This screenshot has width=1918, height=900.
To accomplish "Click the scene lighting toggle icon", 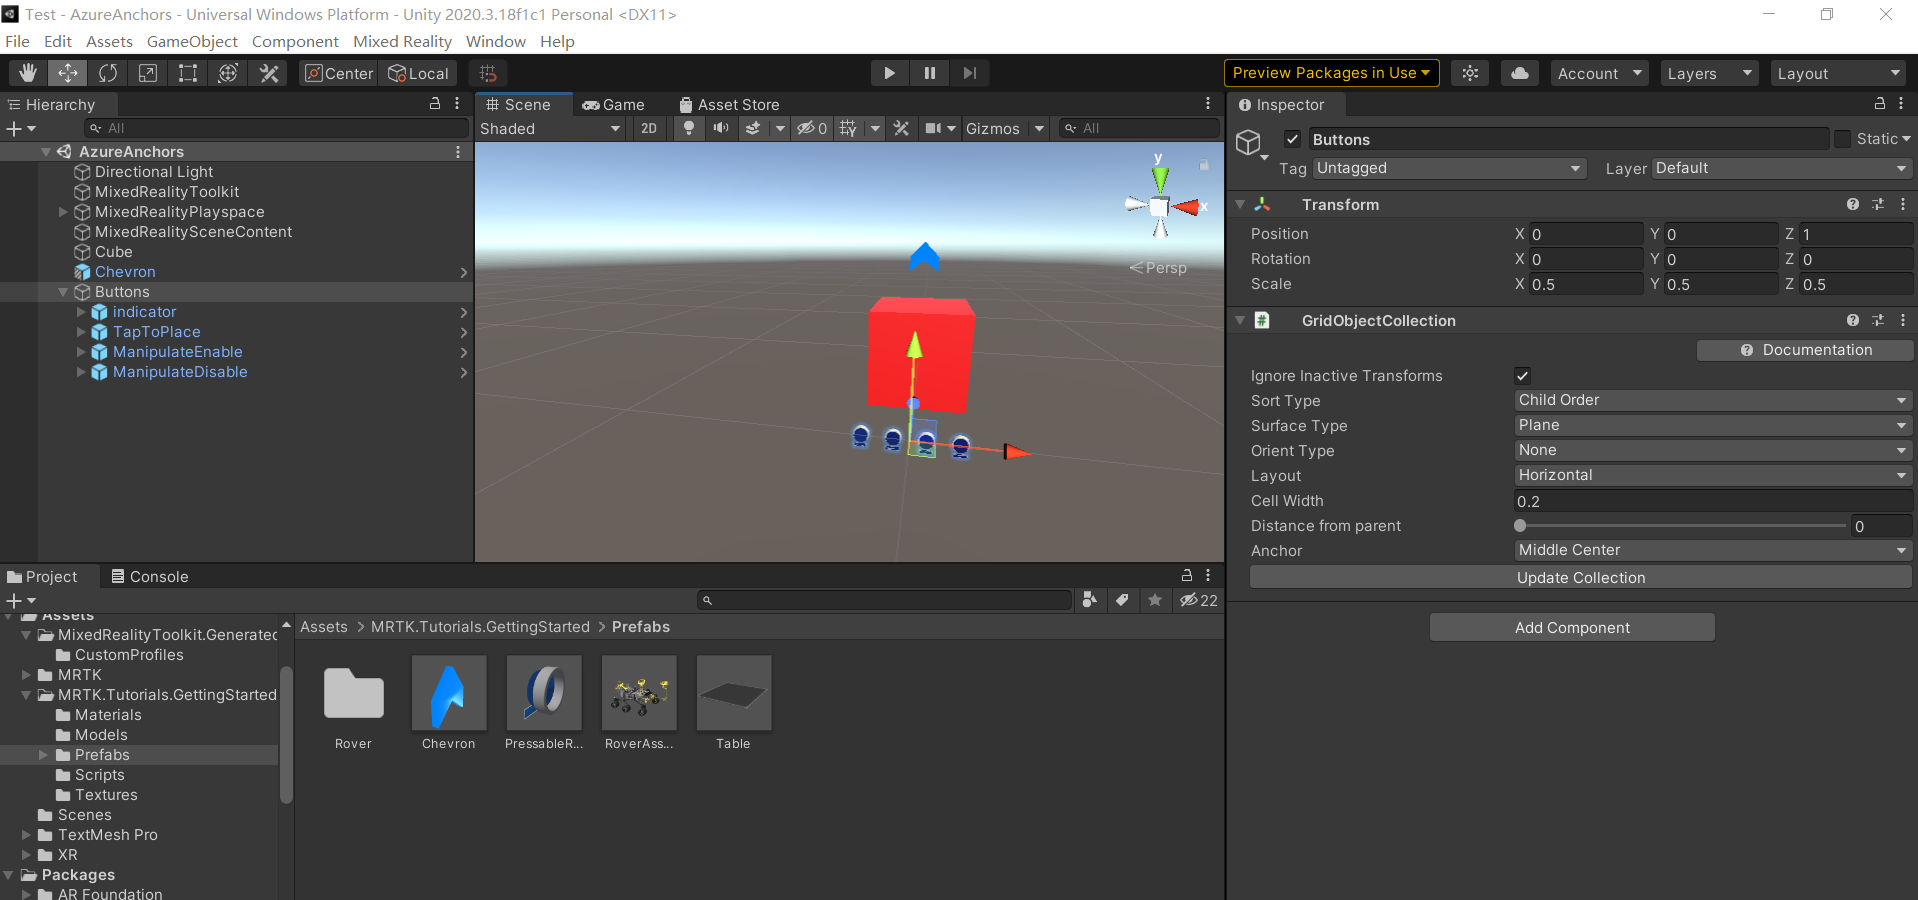I will click(688, 128).
